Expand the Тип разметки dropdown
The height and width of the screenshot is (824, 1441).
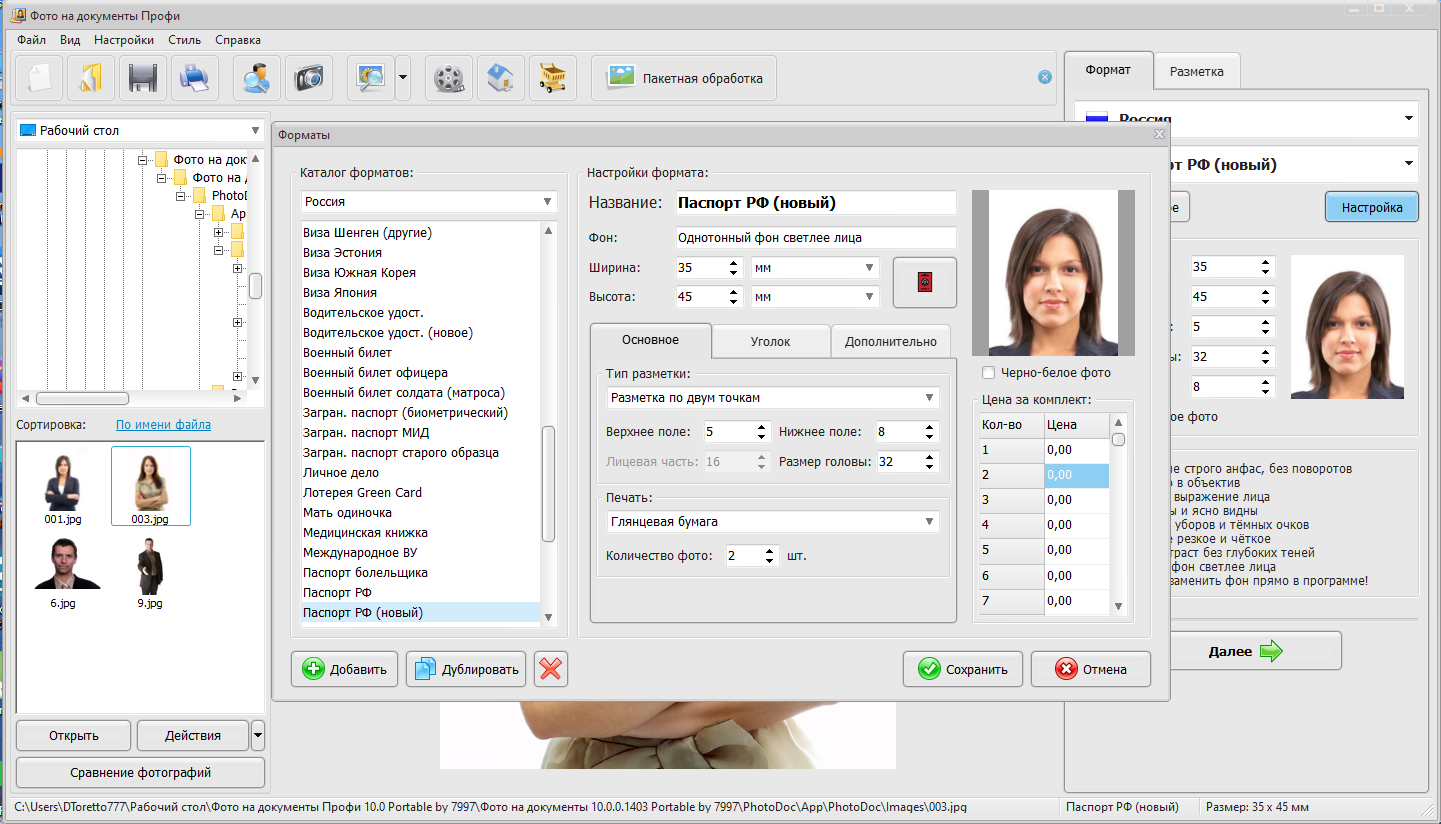pyautogui.click(x=772, y=398)
